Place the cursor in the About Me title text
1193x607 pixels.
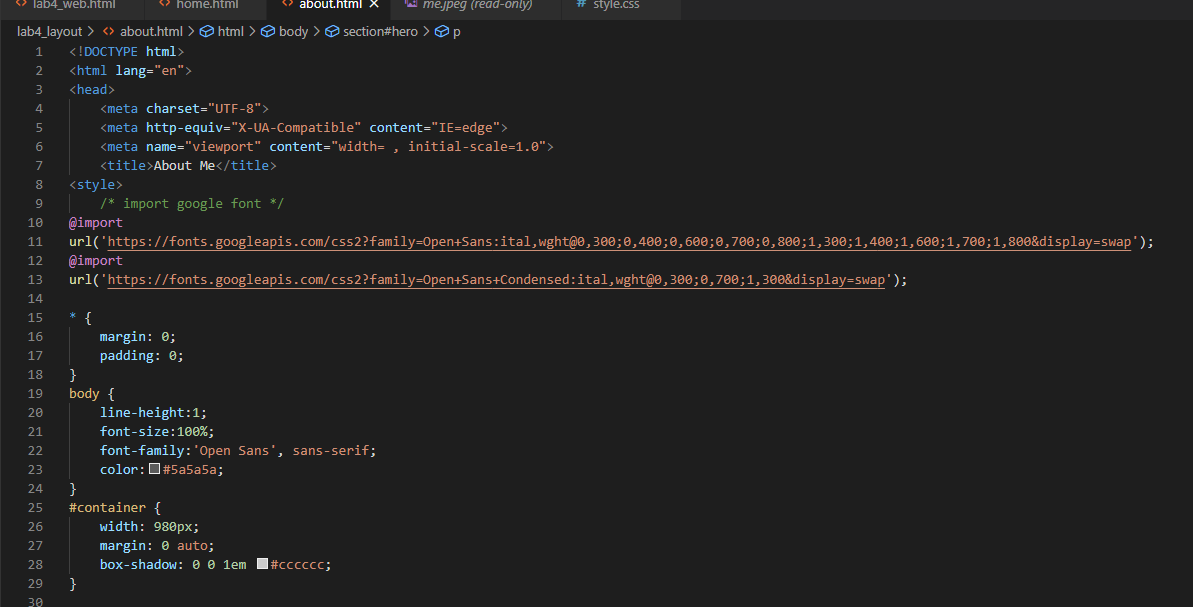click(x=186, y=165)
